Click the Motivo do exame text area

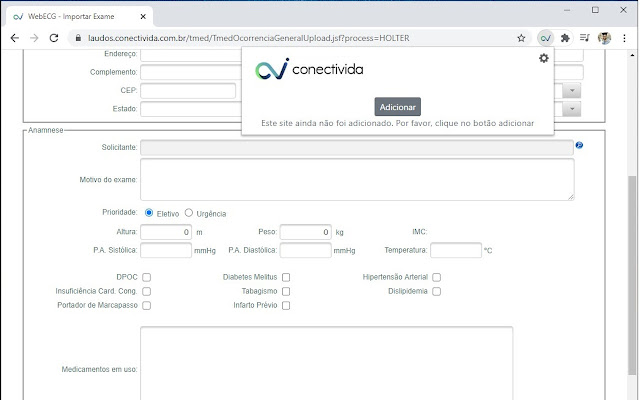[x=357, y=180]
